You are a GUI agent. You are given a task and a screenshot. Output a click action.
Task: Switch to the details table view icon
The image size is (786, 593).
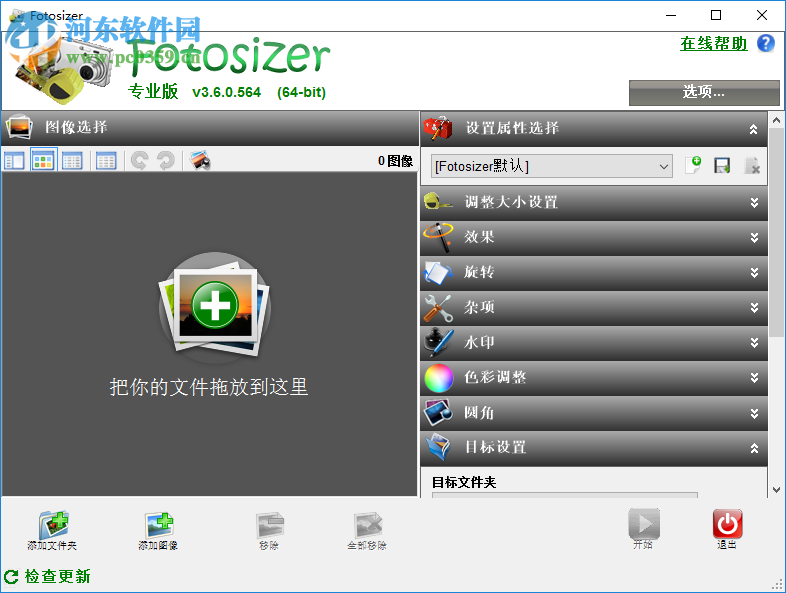[x=106, y=161]
